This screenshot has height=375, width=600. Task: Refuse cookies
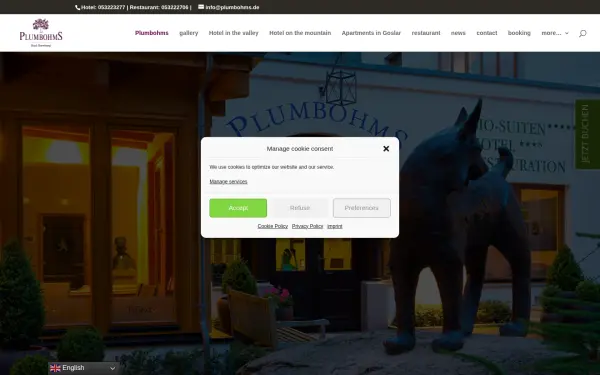(300, 208)
